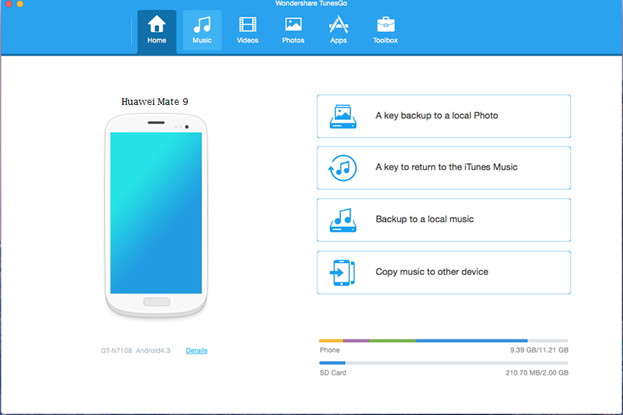Click the copy music to device icon
Screen dimensions: 623x415
(x=342, y=272)
